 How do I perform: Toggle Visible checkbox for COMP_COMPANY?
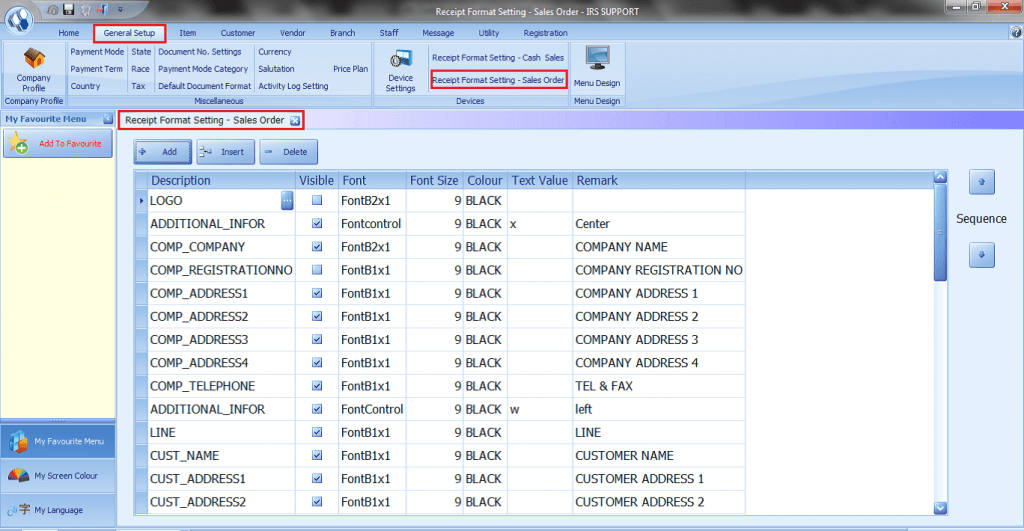pos(317,247)
